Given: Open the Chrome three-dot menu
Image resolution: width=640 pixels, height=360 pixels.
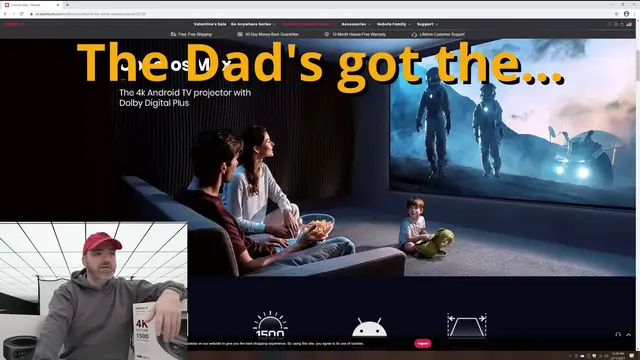Looking at the screenshot, I should point(635,14).
